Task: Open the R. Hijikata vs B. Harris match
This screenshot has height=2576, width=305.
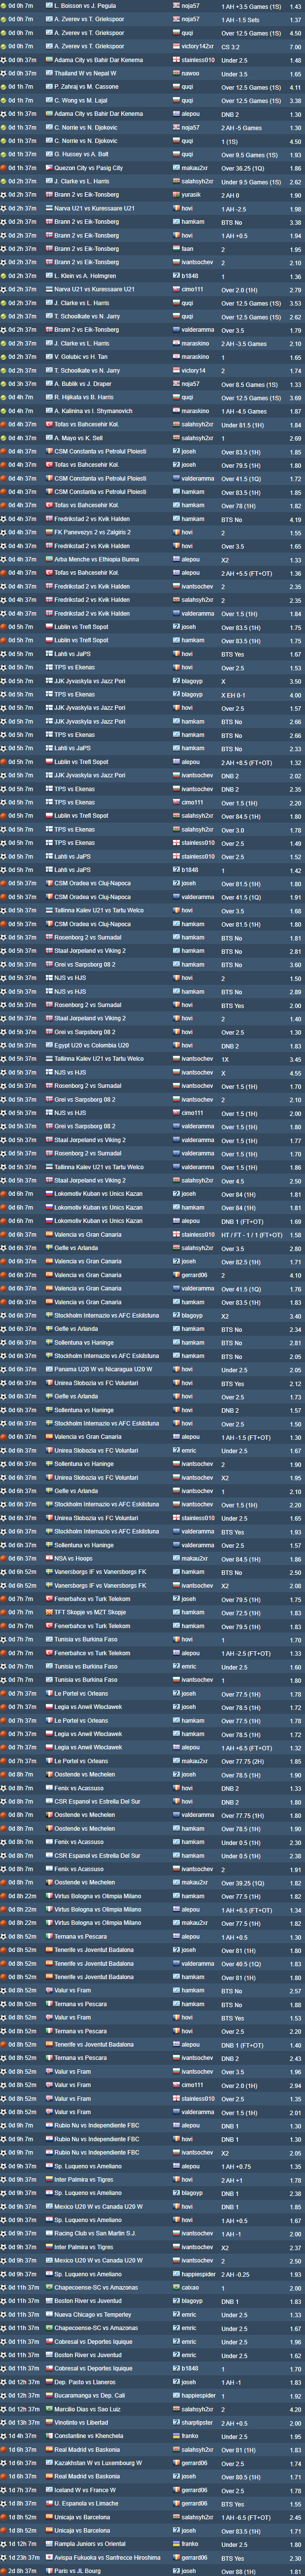Action: (84, 397)
